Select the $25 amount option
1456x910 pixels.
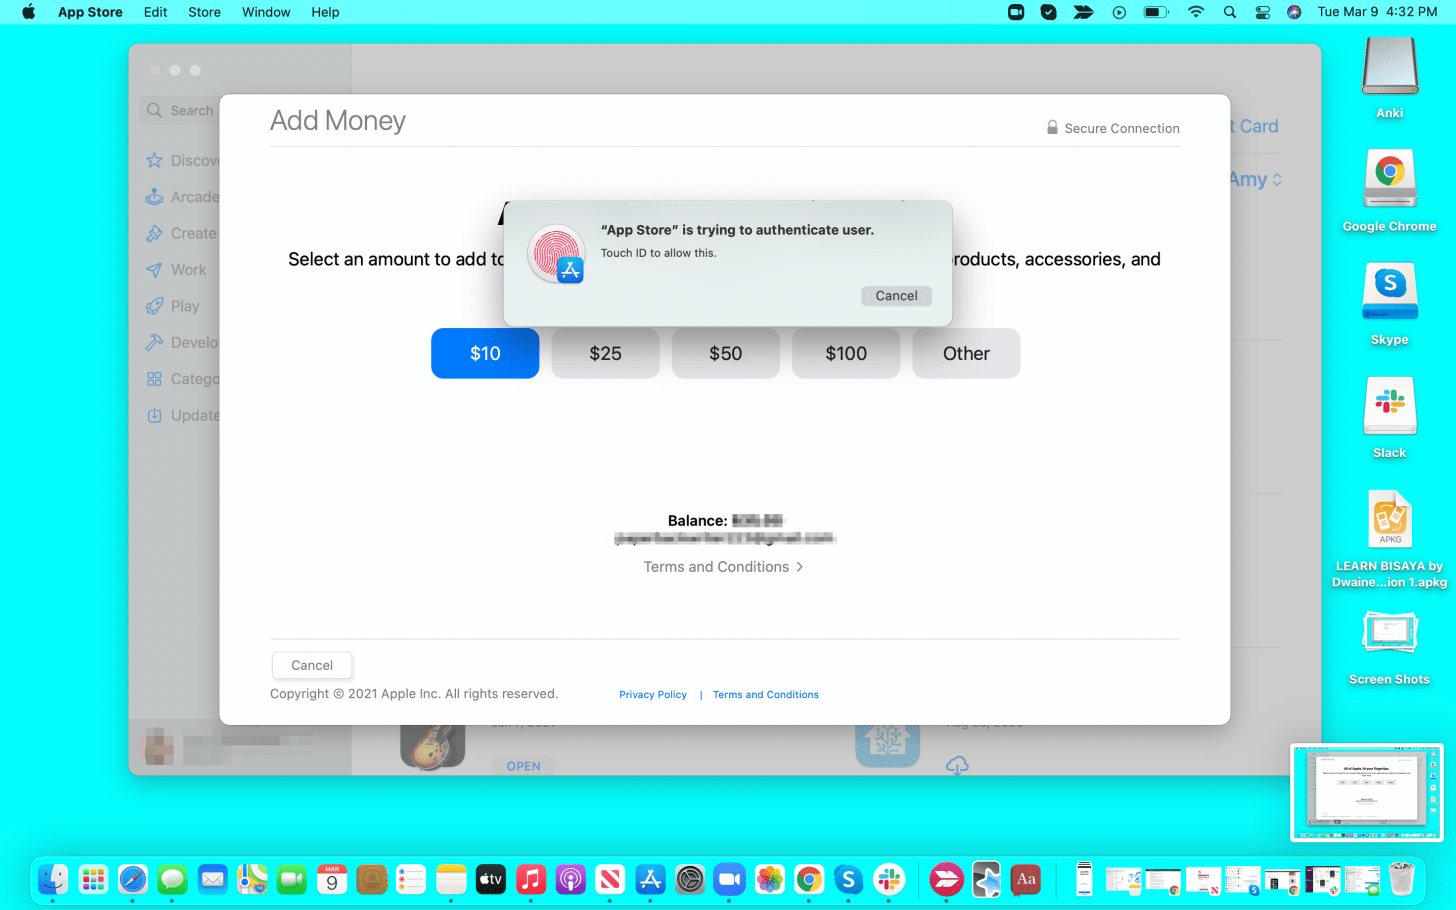point(605,354)
